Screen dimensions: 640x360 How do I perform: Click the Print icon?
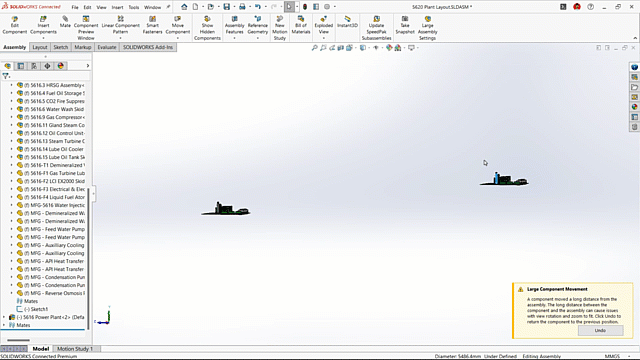coord(242,7)
